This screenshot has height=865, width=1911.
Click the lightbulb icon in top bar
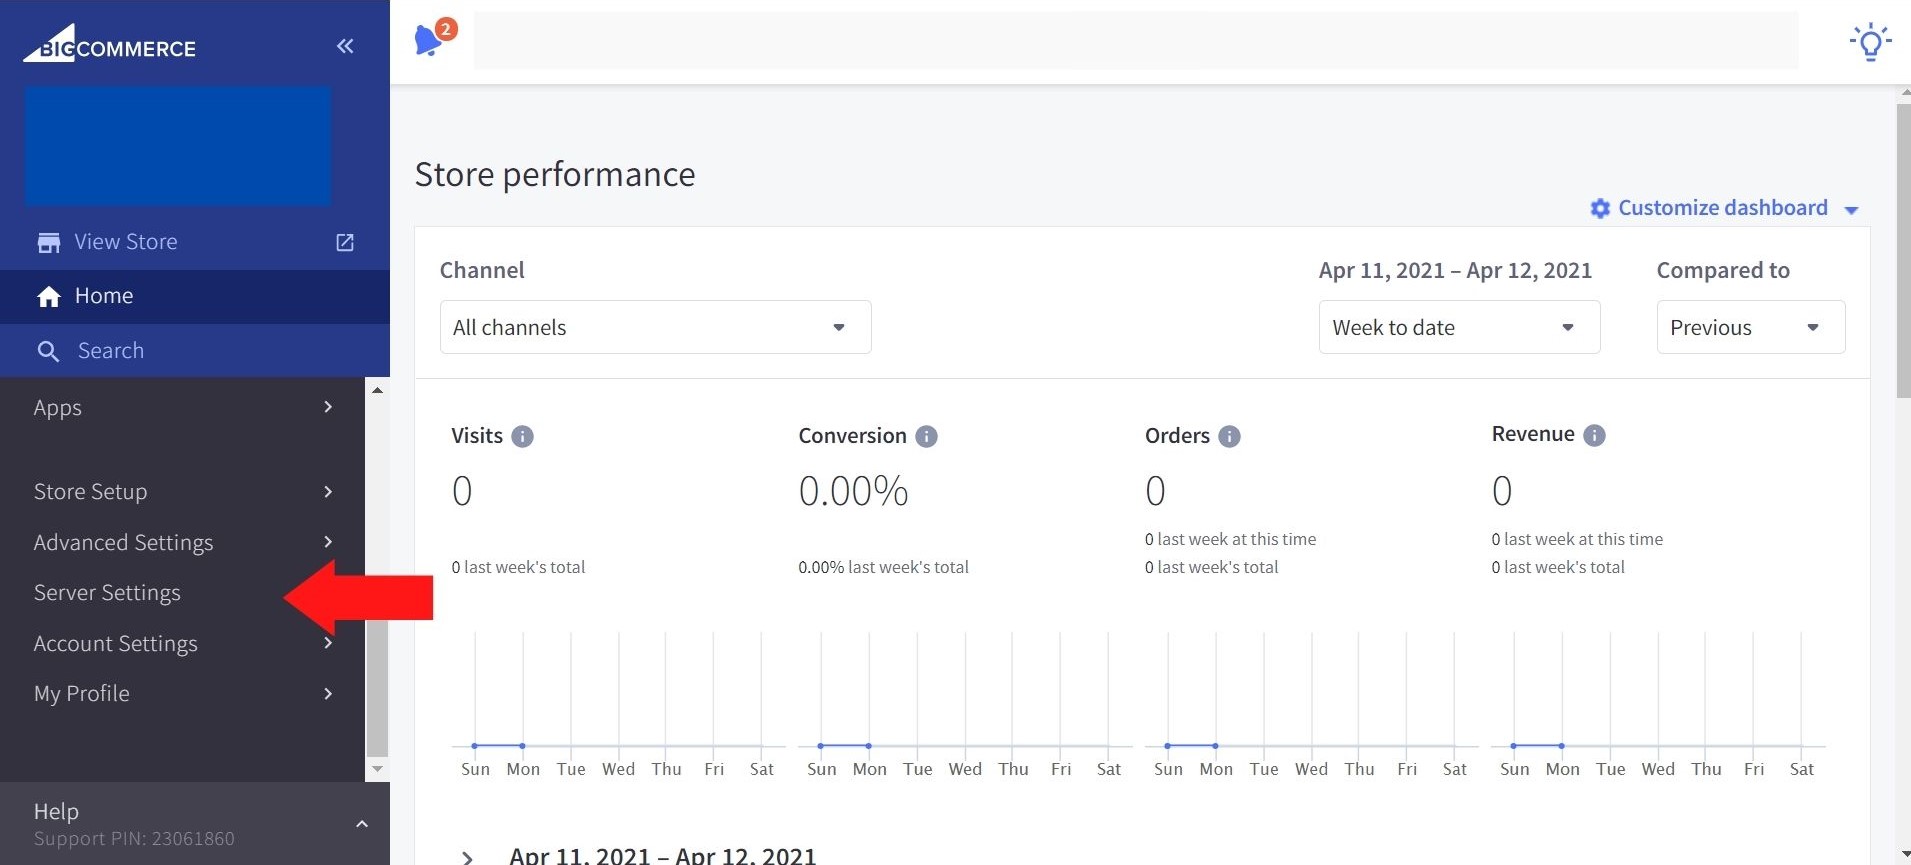1870,42
